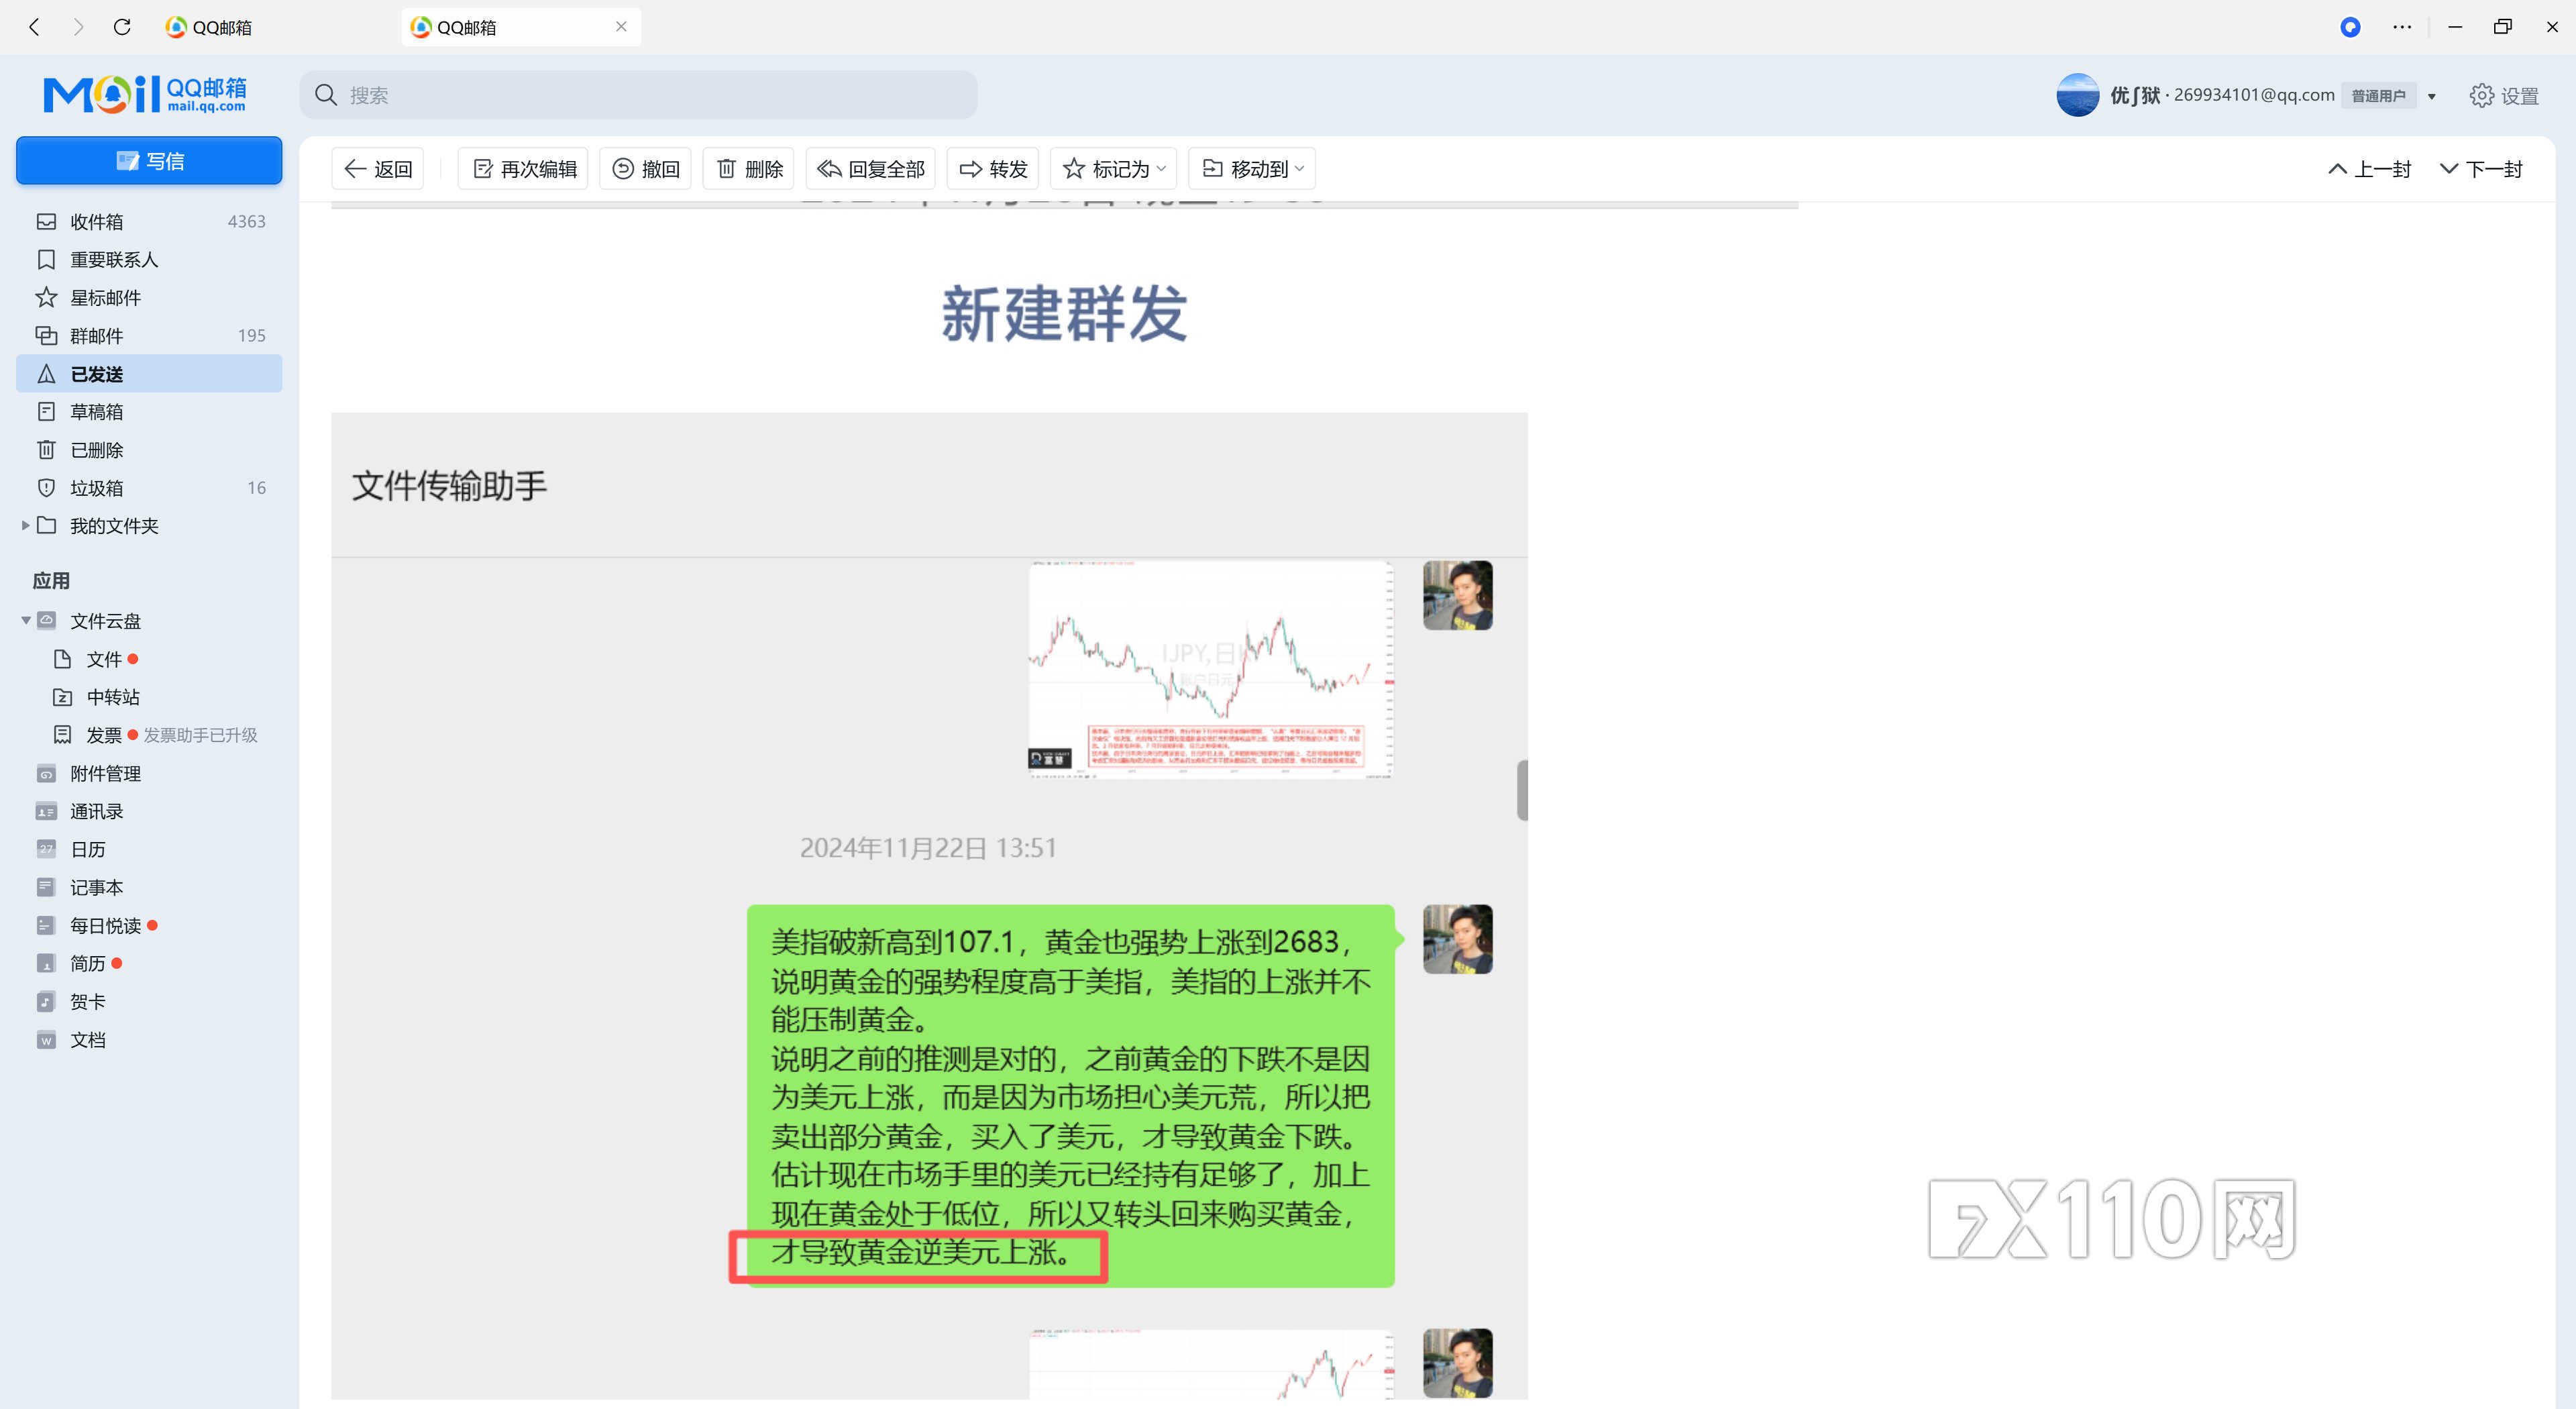Screen dimensions: 2576x1409
Task: Click the Group Mail count 195
Action: click(x=252, y=335)
